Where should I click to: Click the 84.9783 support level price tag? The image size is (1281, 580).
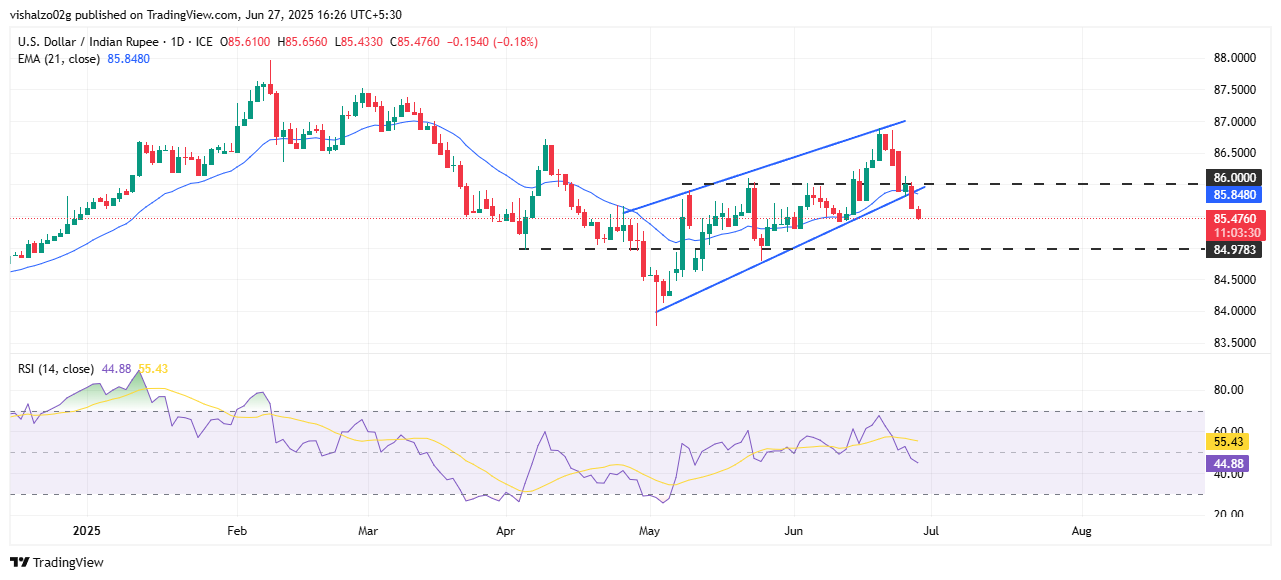[1235, 249]
